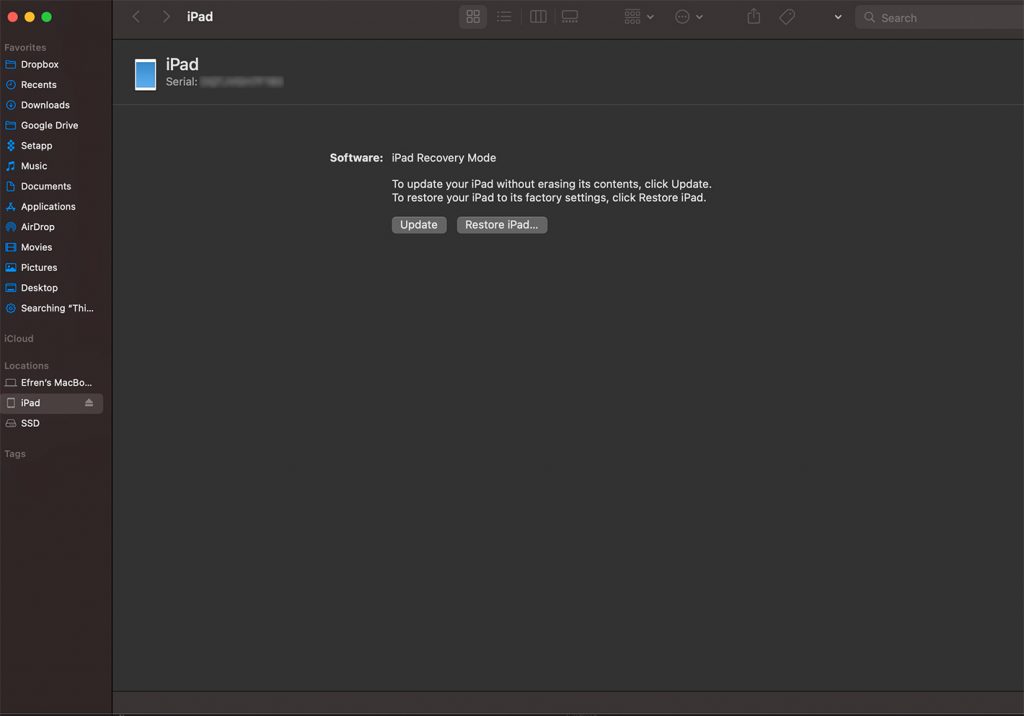The width and height of the screenshot is (1024, 716).
Task: Click the Tags section header
Action: (15, 454)
